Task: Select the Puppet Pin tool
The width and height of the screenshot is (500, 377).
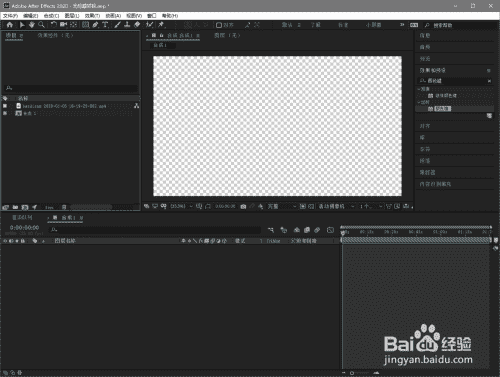Action: click(161, 25)
